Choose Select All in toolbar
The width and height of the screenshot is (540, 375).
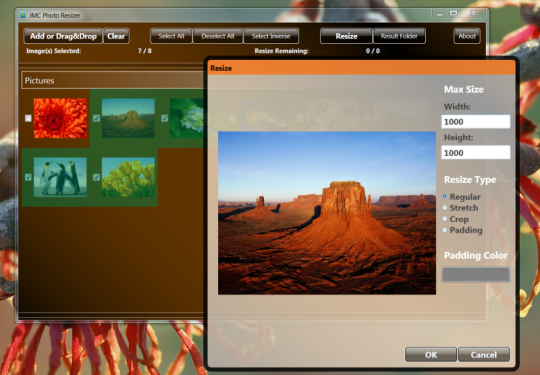pos(171,36)
